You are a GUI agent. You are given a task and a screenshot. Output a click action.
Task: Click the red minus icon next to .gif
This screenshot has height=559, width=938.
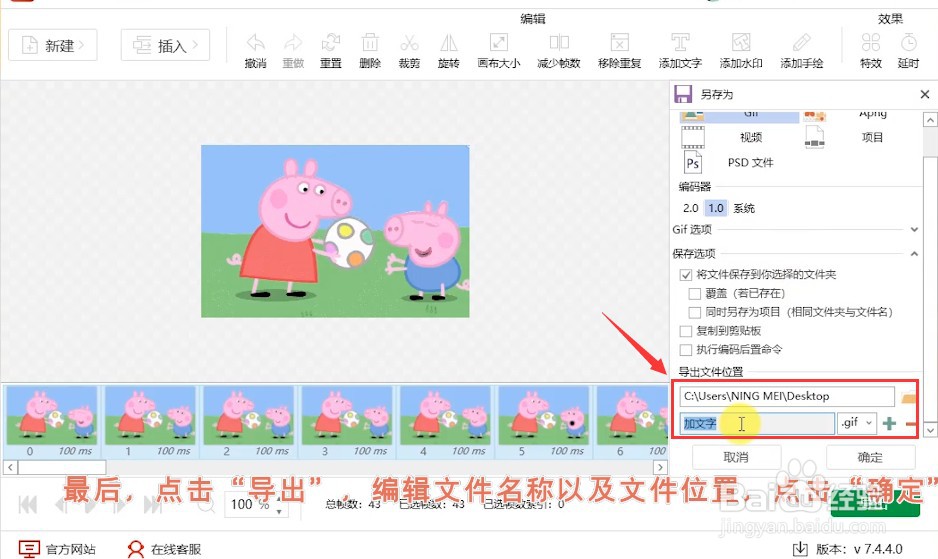(x=910, y=424)
